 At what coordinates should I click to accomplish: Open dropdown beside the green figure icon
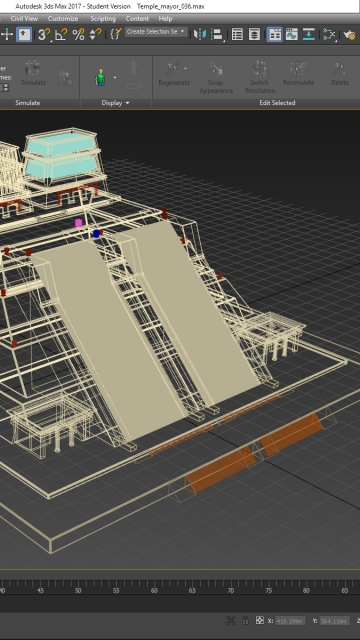point(115,77)
